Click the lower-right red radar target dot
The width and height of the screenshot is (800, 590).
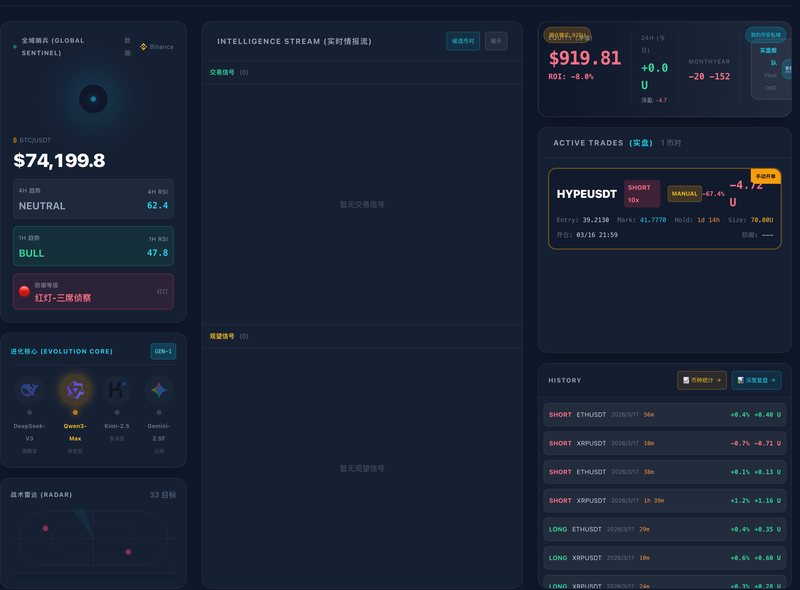point(128,552)
